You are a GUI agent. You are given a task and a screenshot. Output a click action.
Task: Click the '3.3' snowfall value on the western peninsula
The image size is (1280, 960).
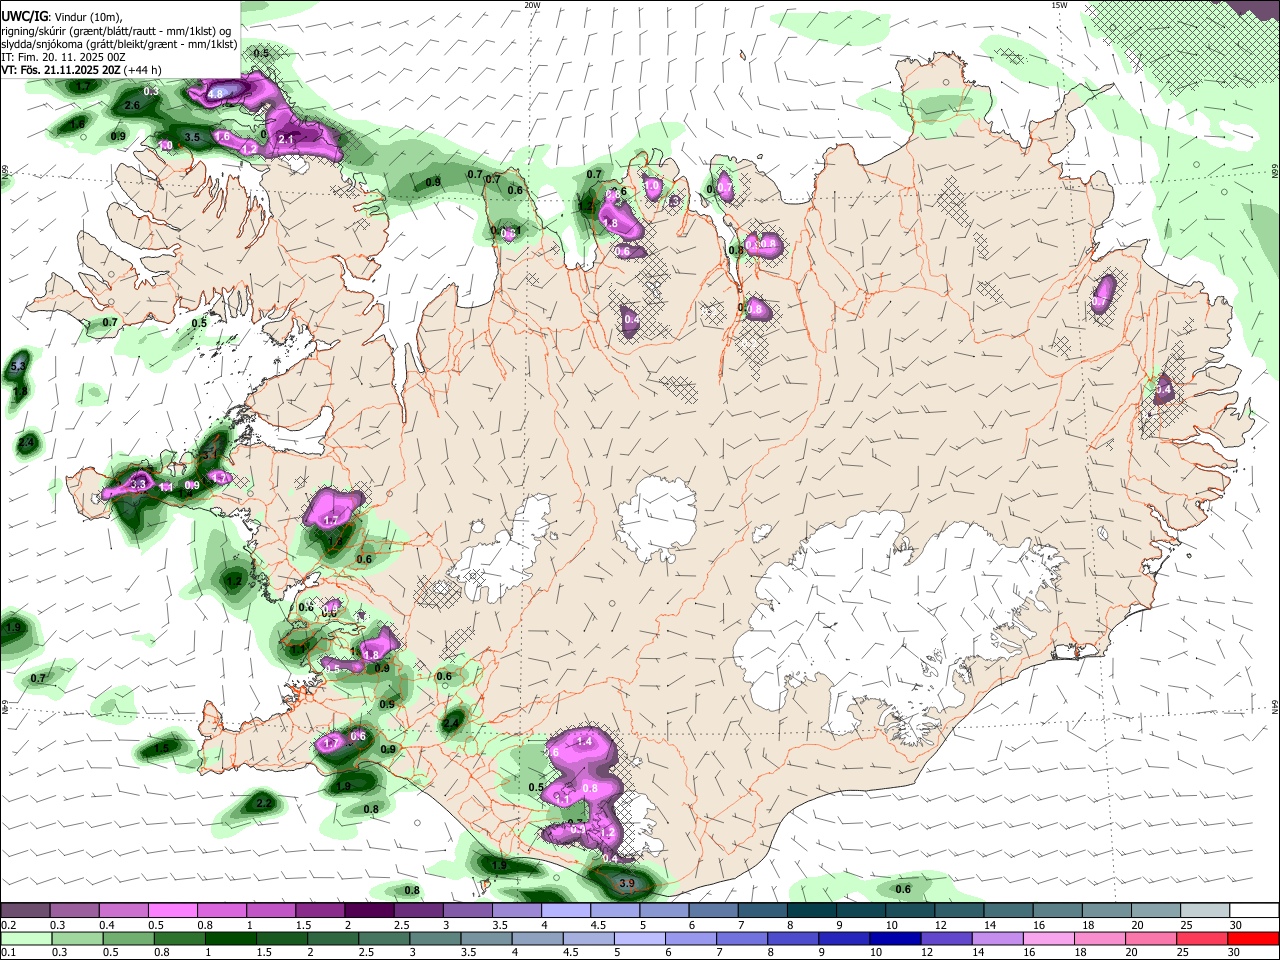pyautogui.click(x=139, y=484)
